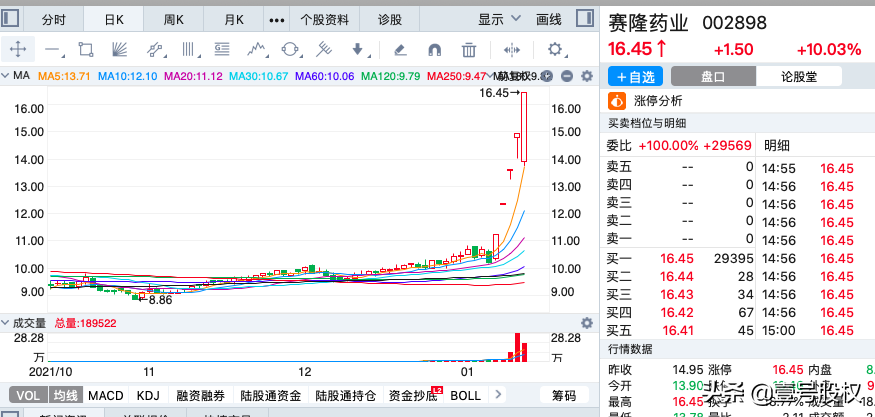Screen dimensions: 875x417
Task: Click the MA60:10.06 purple label
Action: (x=325, y=76)
